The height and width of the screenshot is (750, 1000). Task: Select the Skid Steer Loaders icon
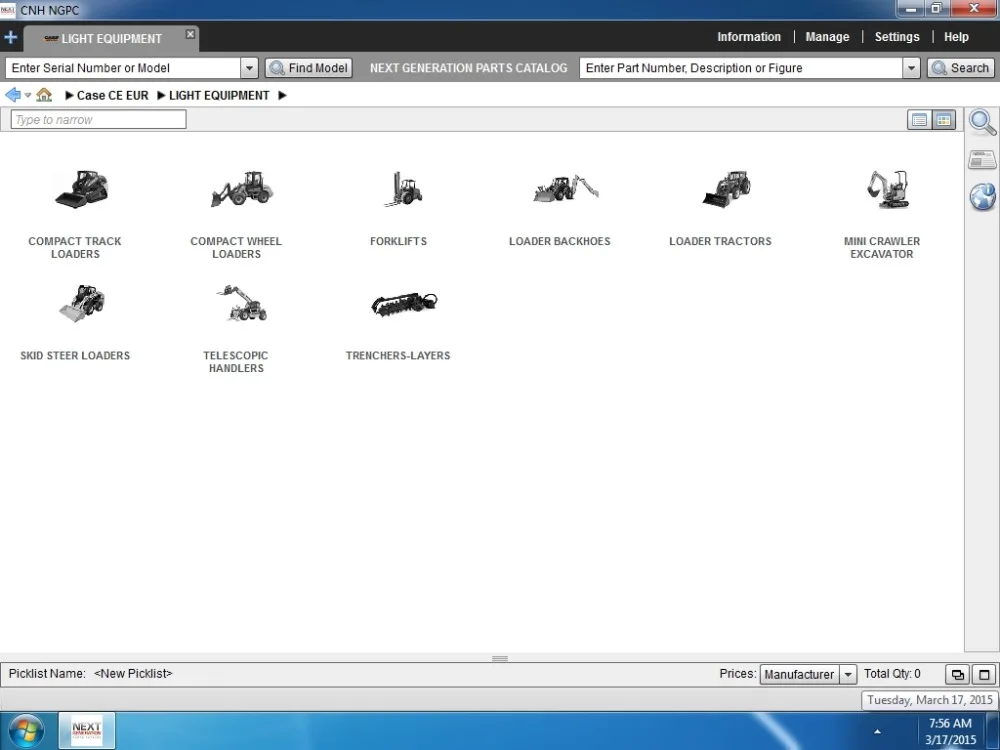(x=82, y=304)
